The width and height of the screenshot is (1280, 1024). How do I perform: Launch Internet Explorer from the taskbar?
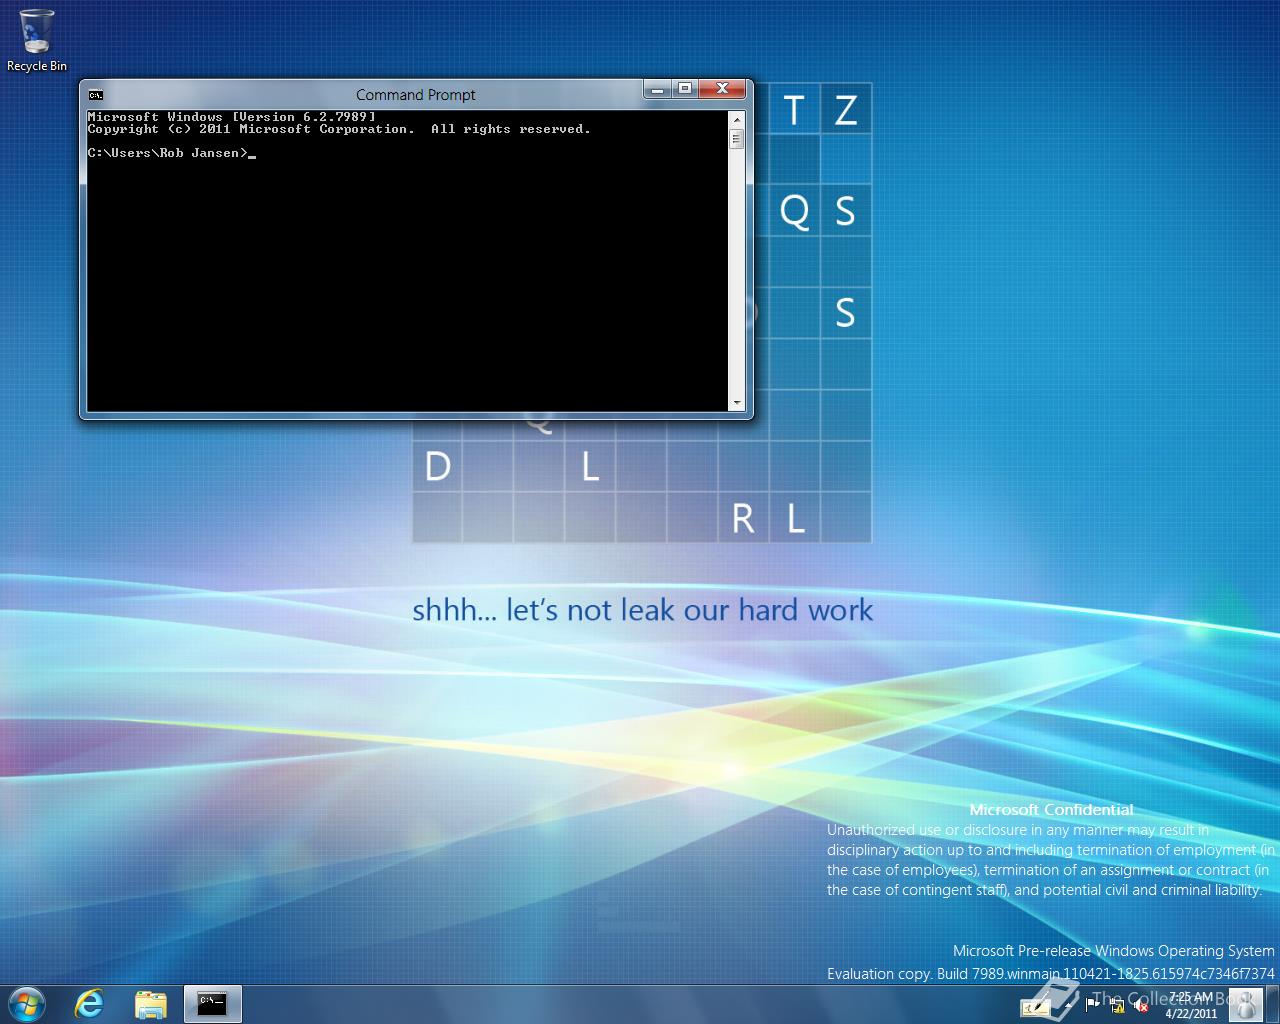(x=89, y=1004)
